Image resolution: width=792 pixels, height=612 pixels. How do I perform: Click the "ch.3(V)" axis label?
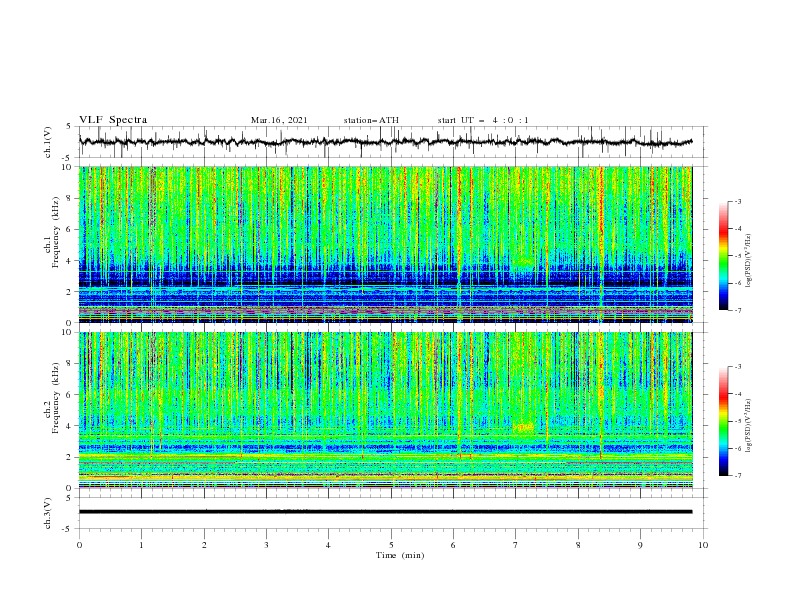pos(48,513)
